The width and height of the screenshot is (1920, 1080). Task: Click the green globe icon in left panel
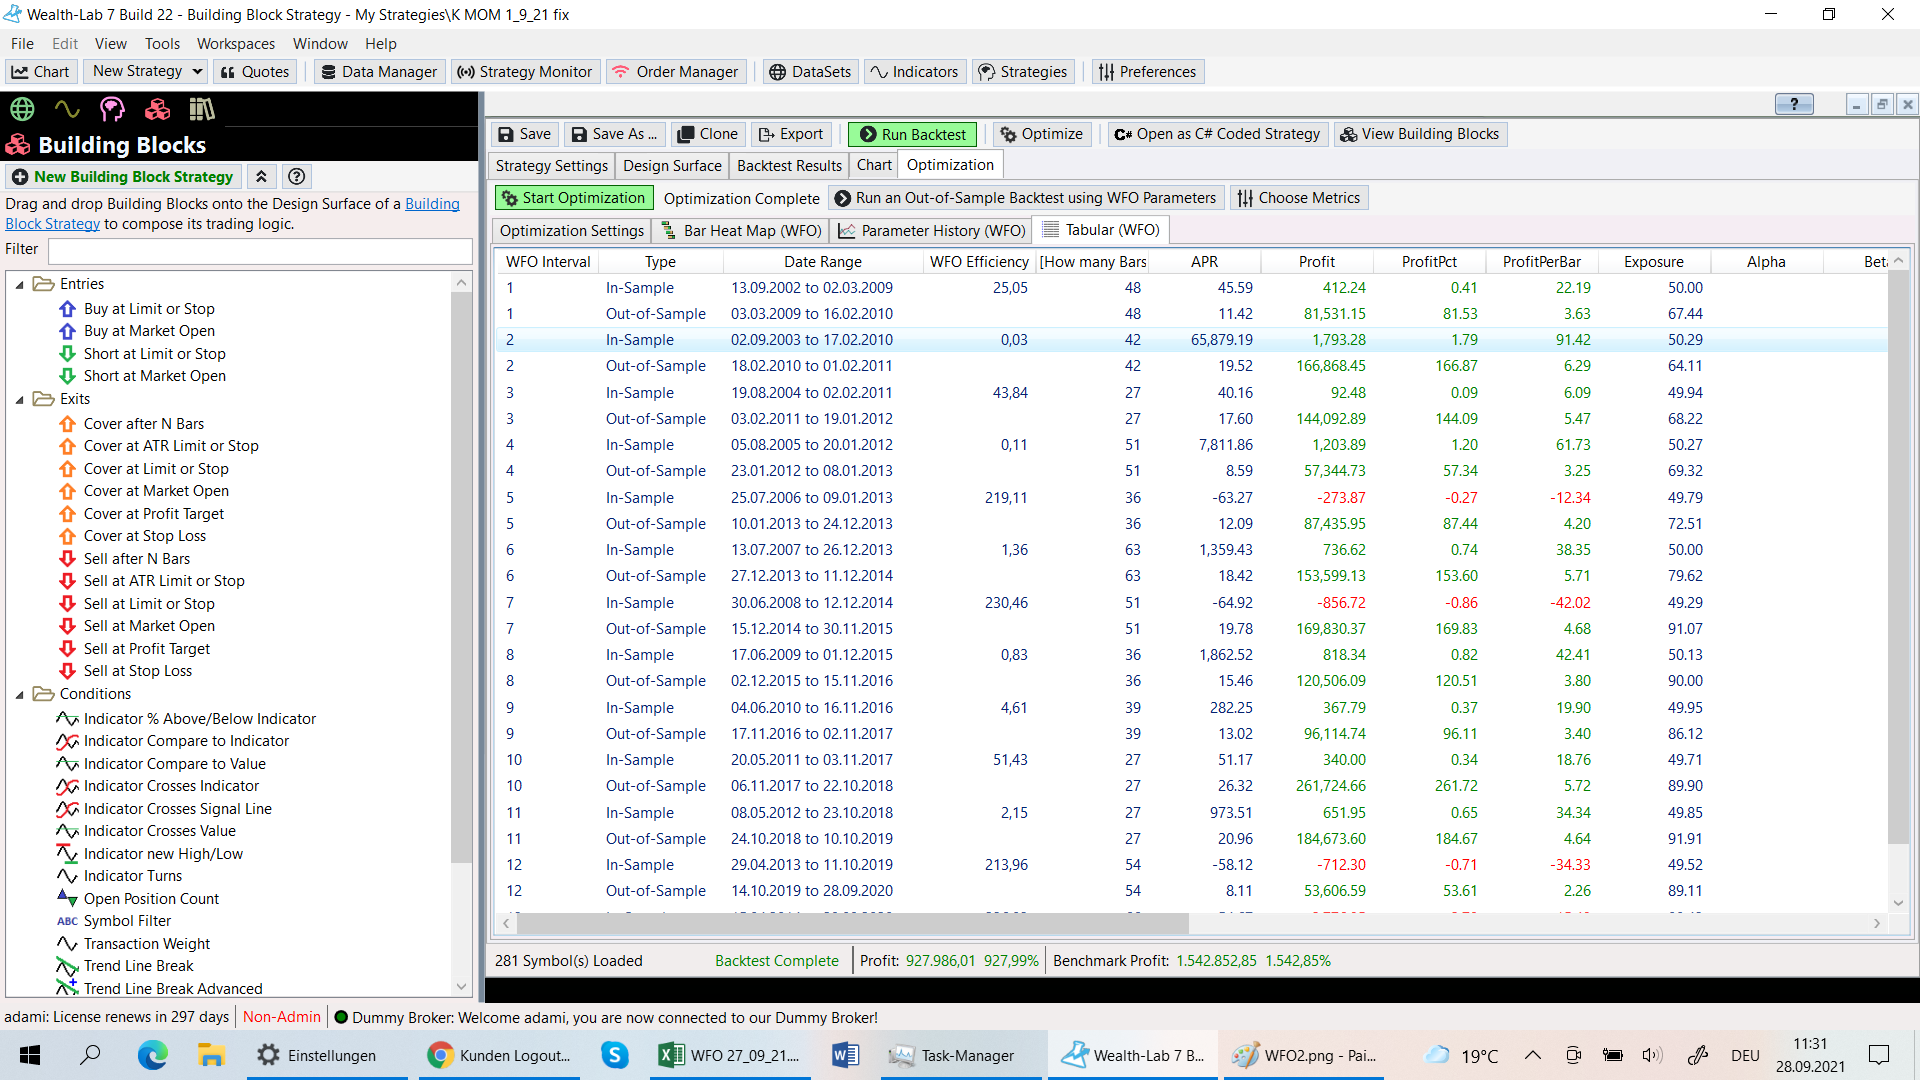22,109
